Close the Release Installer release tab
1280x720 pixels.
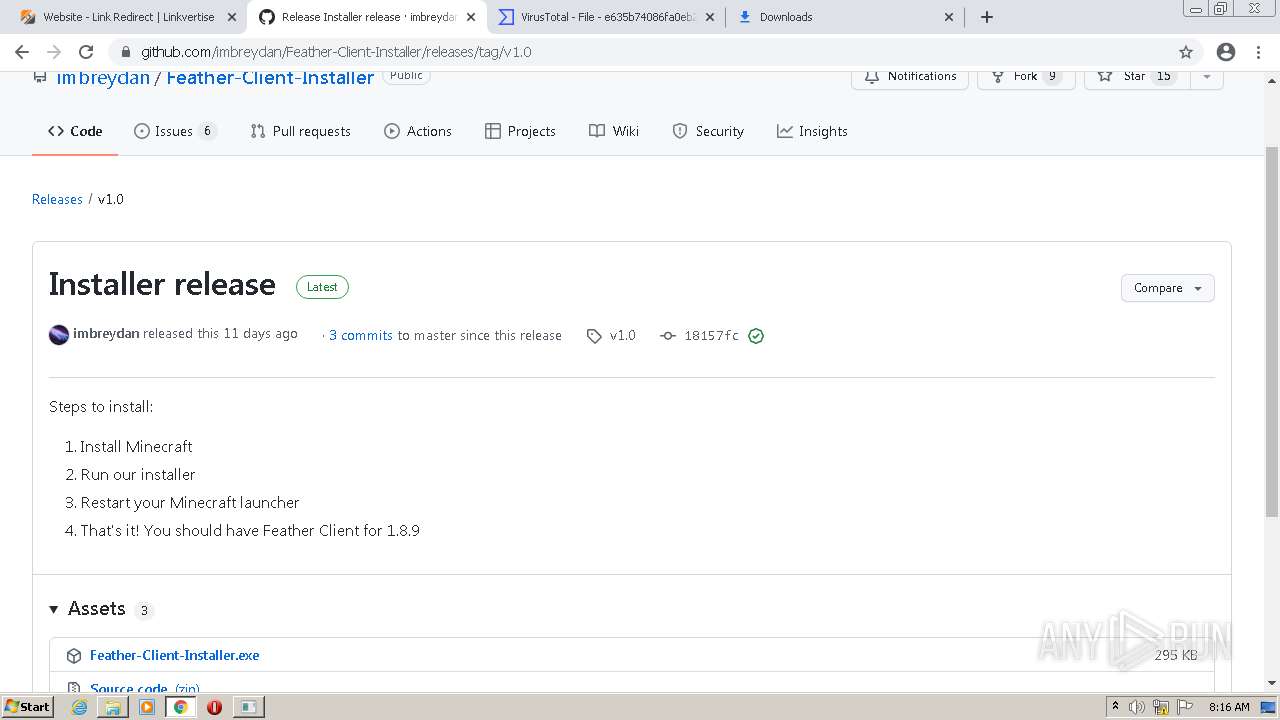(471, 17)
